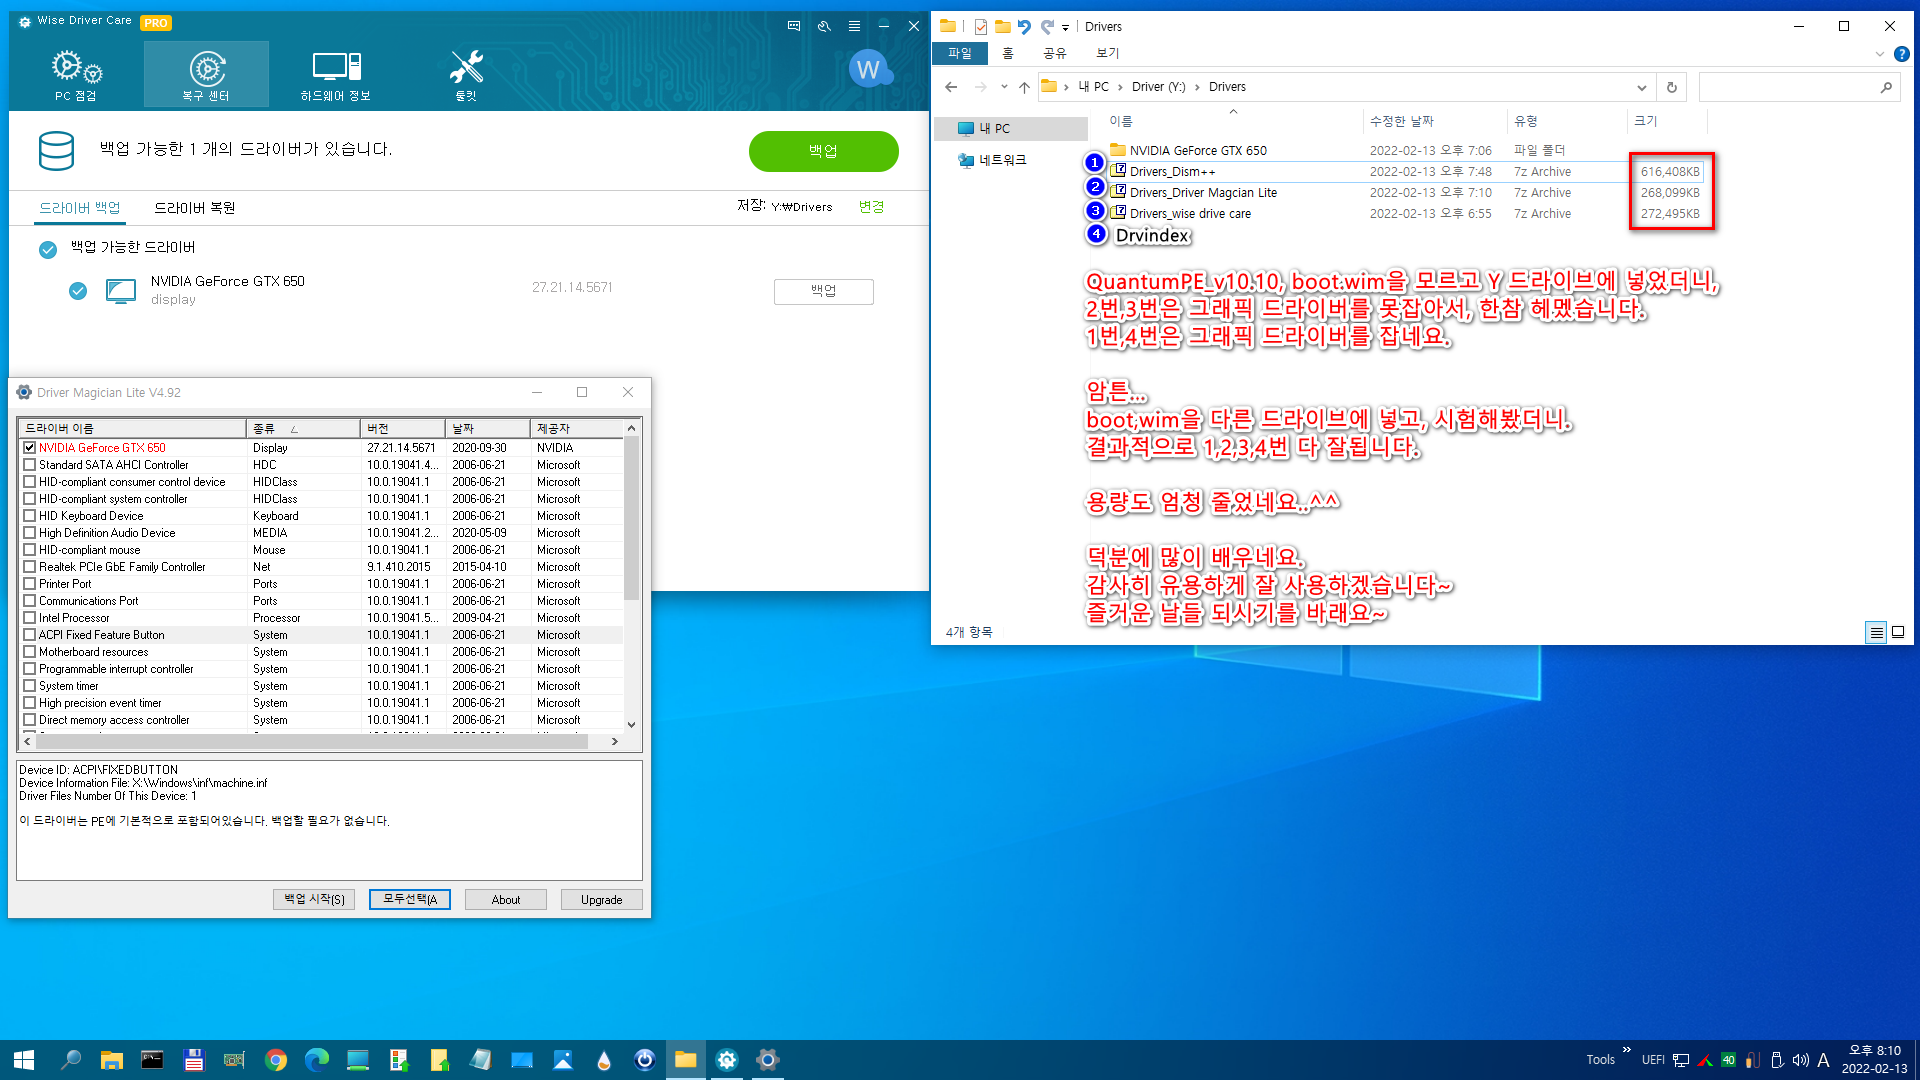Viewport: 1920px width, 1080px height.
Task: Open the Customize Quick Access Toolbar dropdown
Action: [1065, 28]
